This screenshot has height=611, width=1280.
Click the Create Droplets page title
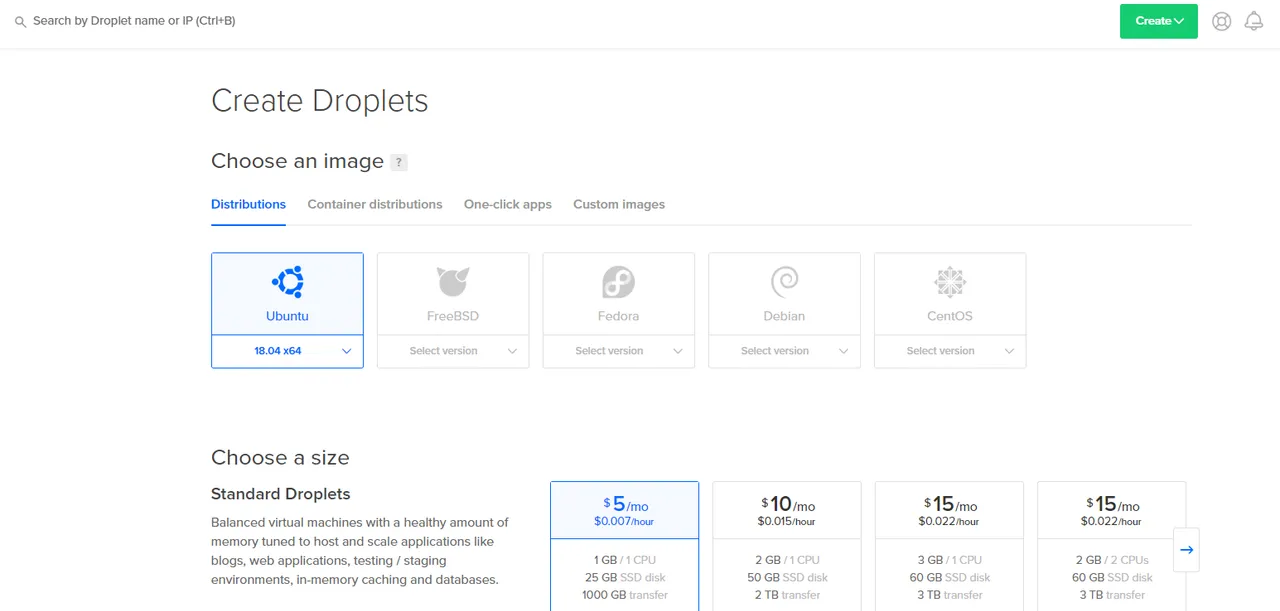320,101
